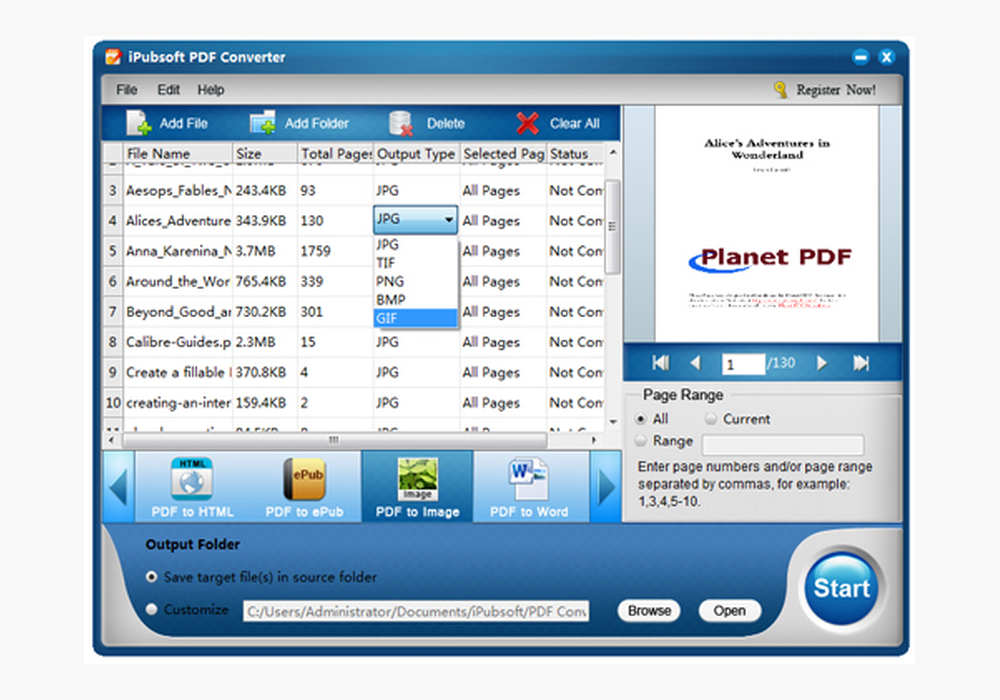Choose TIF from output type list
The image size is (1000, 700).
[415, 263]
